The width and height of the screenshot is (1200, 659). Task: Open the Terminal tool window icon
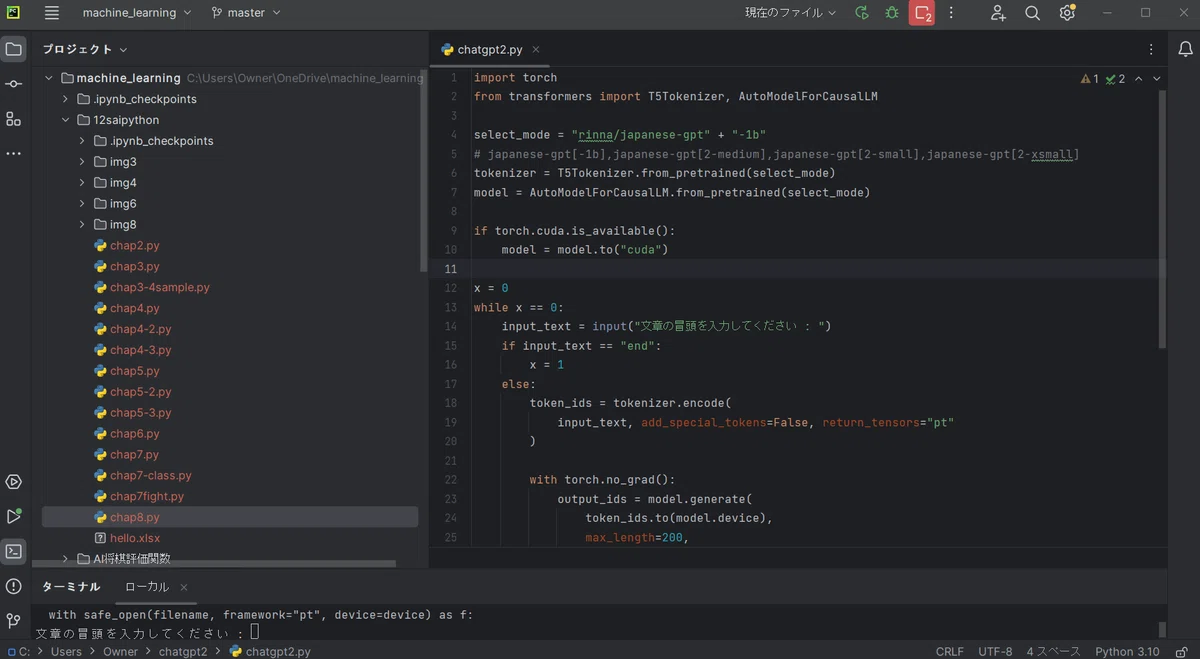[x=13, y=551]
